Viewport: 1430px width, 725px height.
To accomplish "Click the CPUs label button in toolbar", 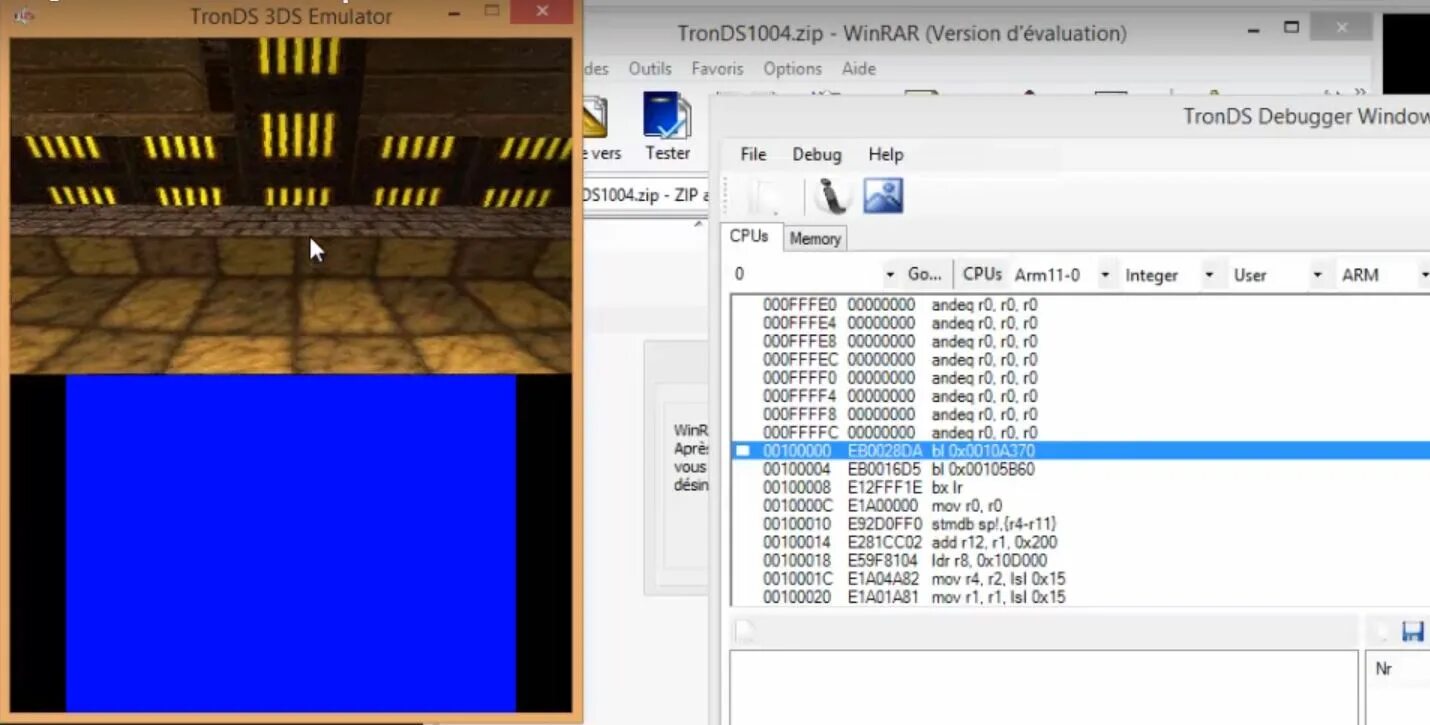I will (x=982, y=274).
